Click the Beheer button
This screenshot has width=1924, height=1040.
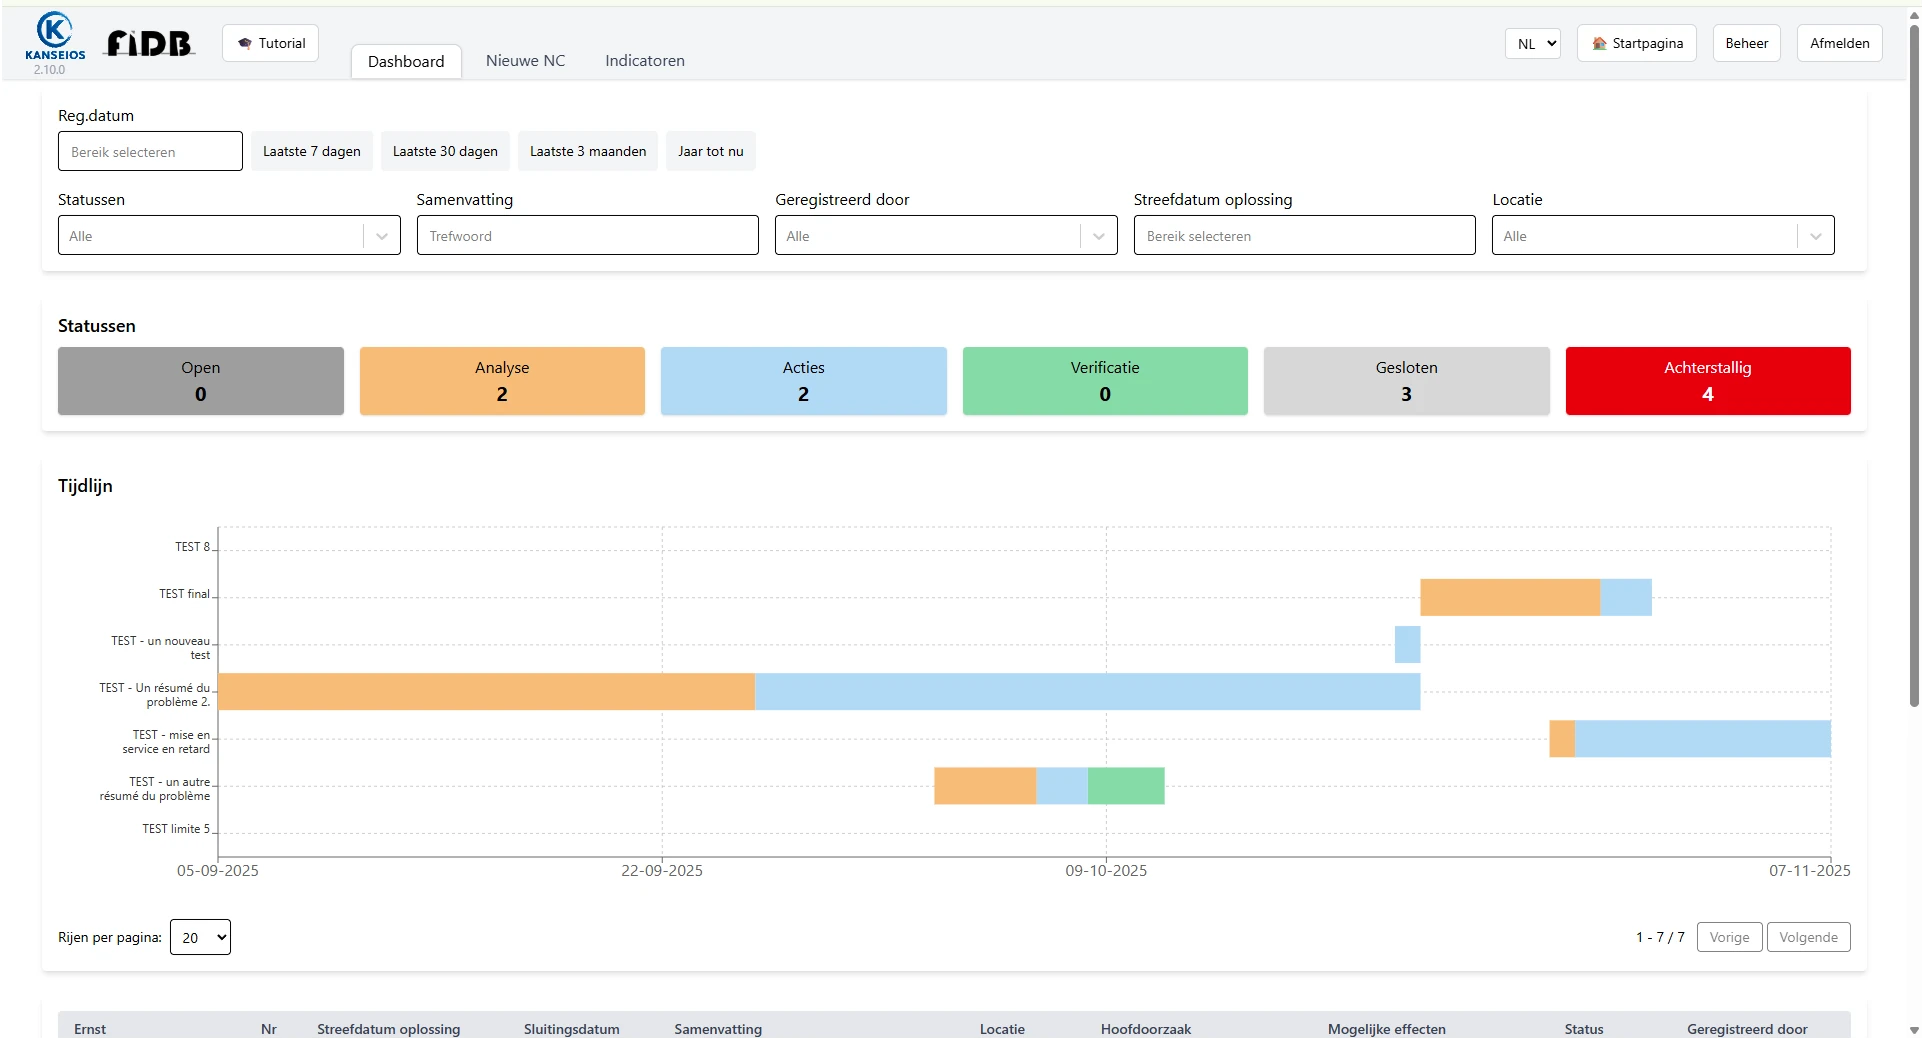[1746, 43]
